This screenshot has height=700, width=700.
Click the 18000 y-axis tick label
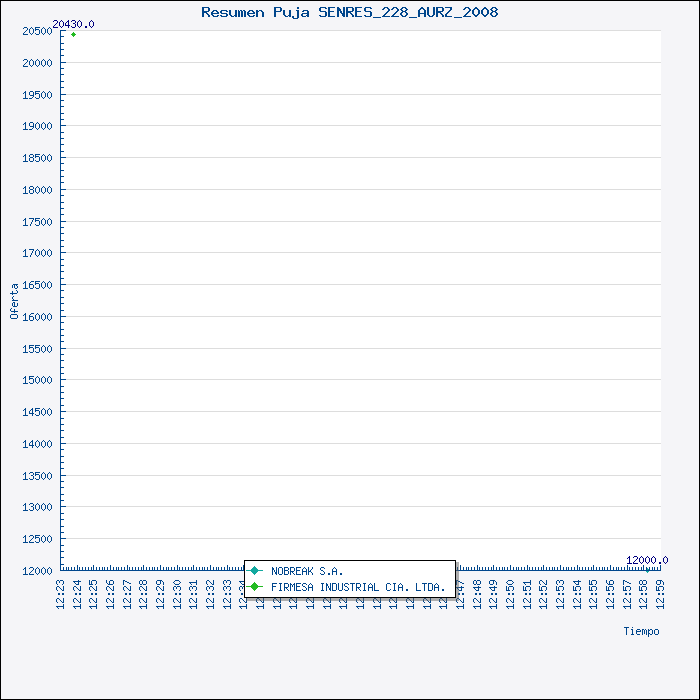36,190
